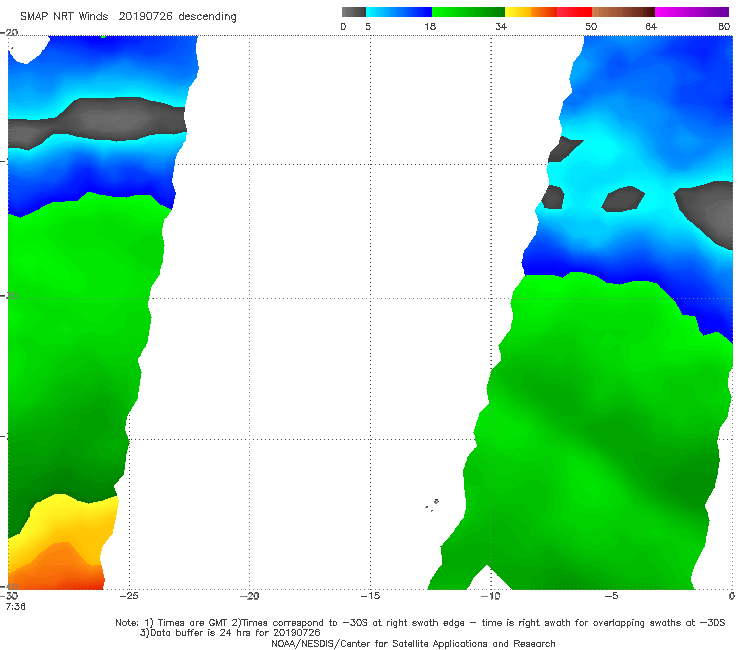Click the blue 5-18 segment of the color scale
The width and height of the screenshot is (740, 650).
(x=399, y=12)
